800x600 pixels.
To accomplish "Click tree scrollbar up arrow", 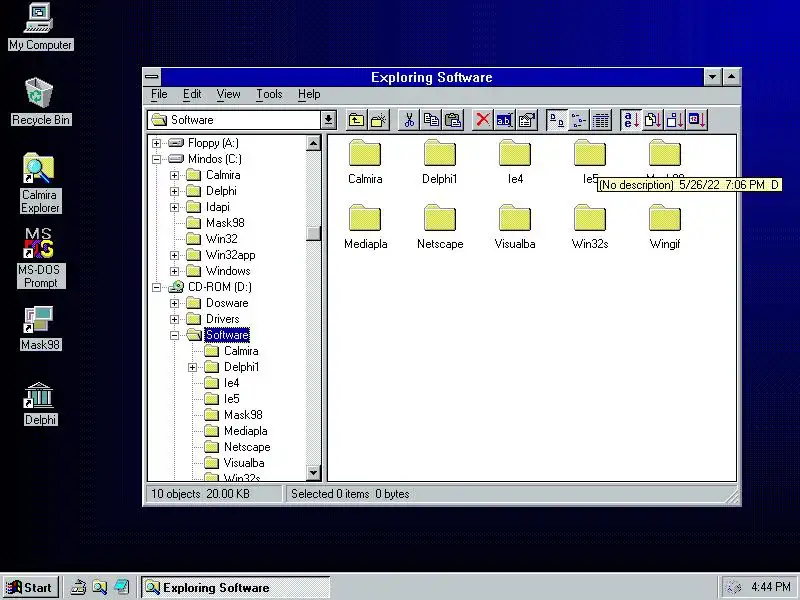I will (x=313, y=143).
